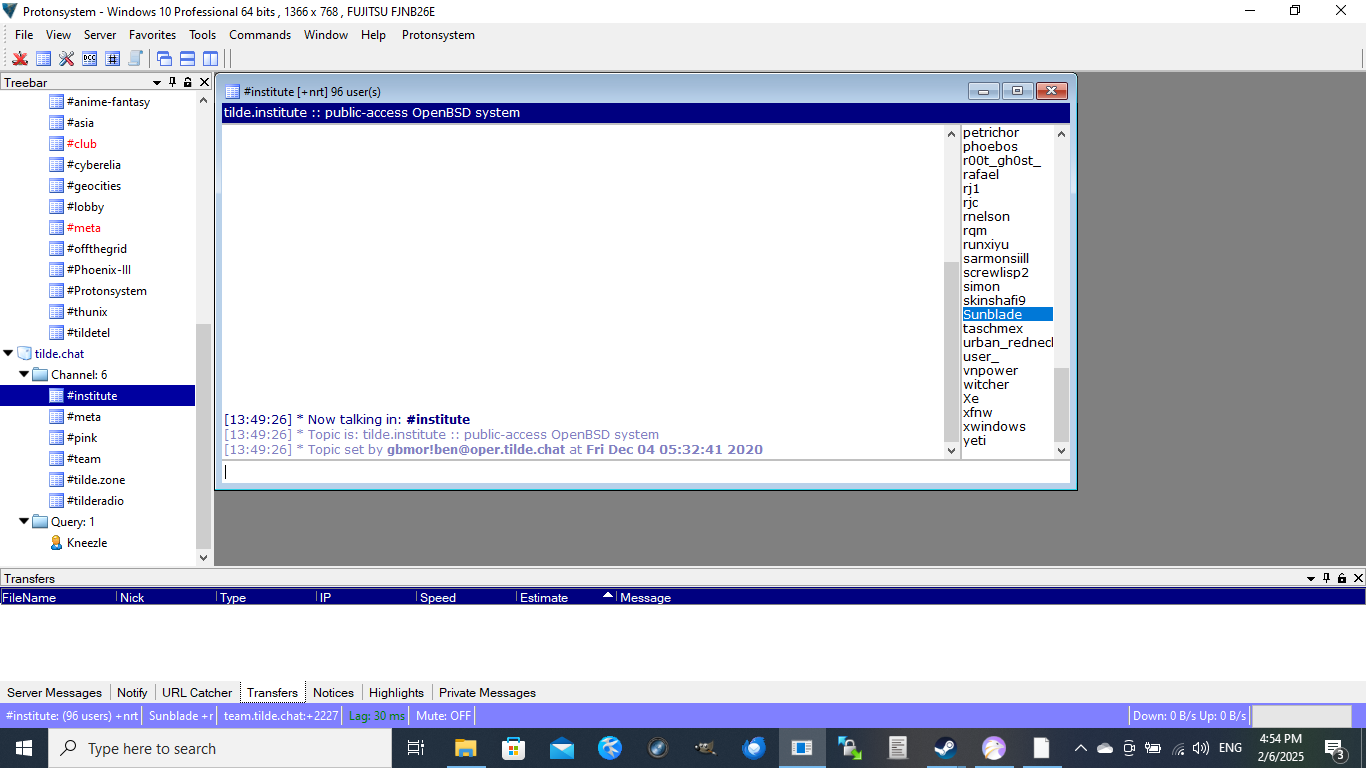Open Thunderbird from the taskbar
The image size is (1366, 768).
click(x=754, y=748)
